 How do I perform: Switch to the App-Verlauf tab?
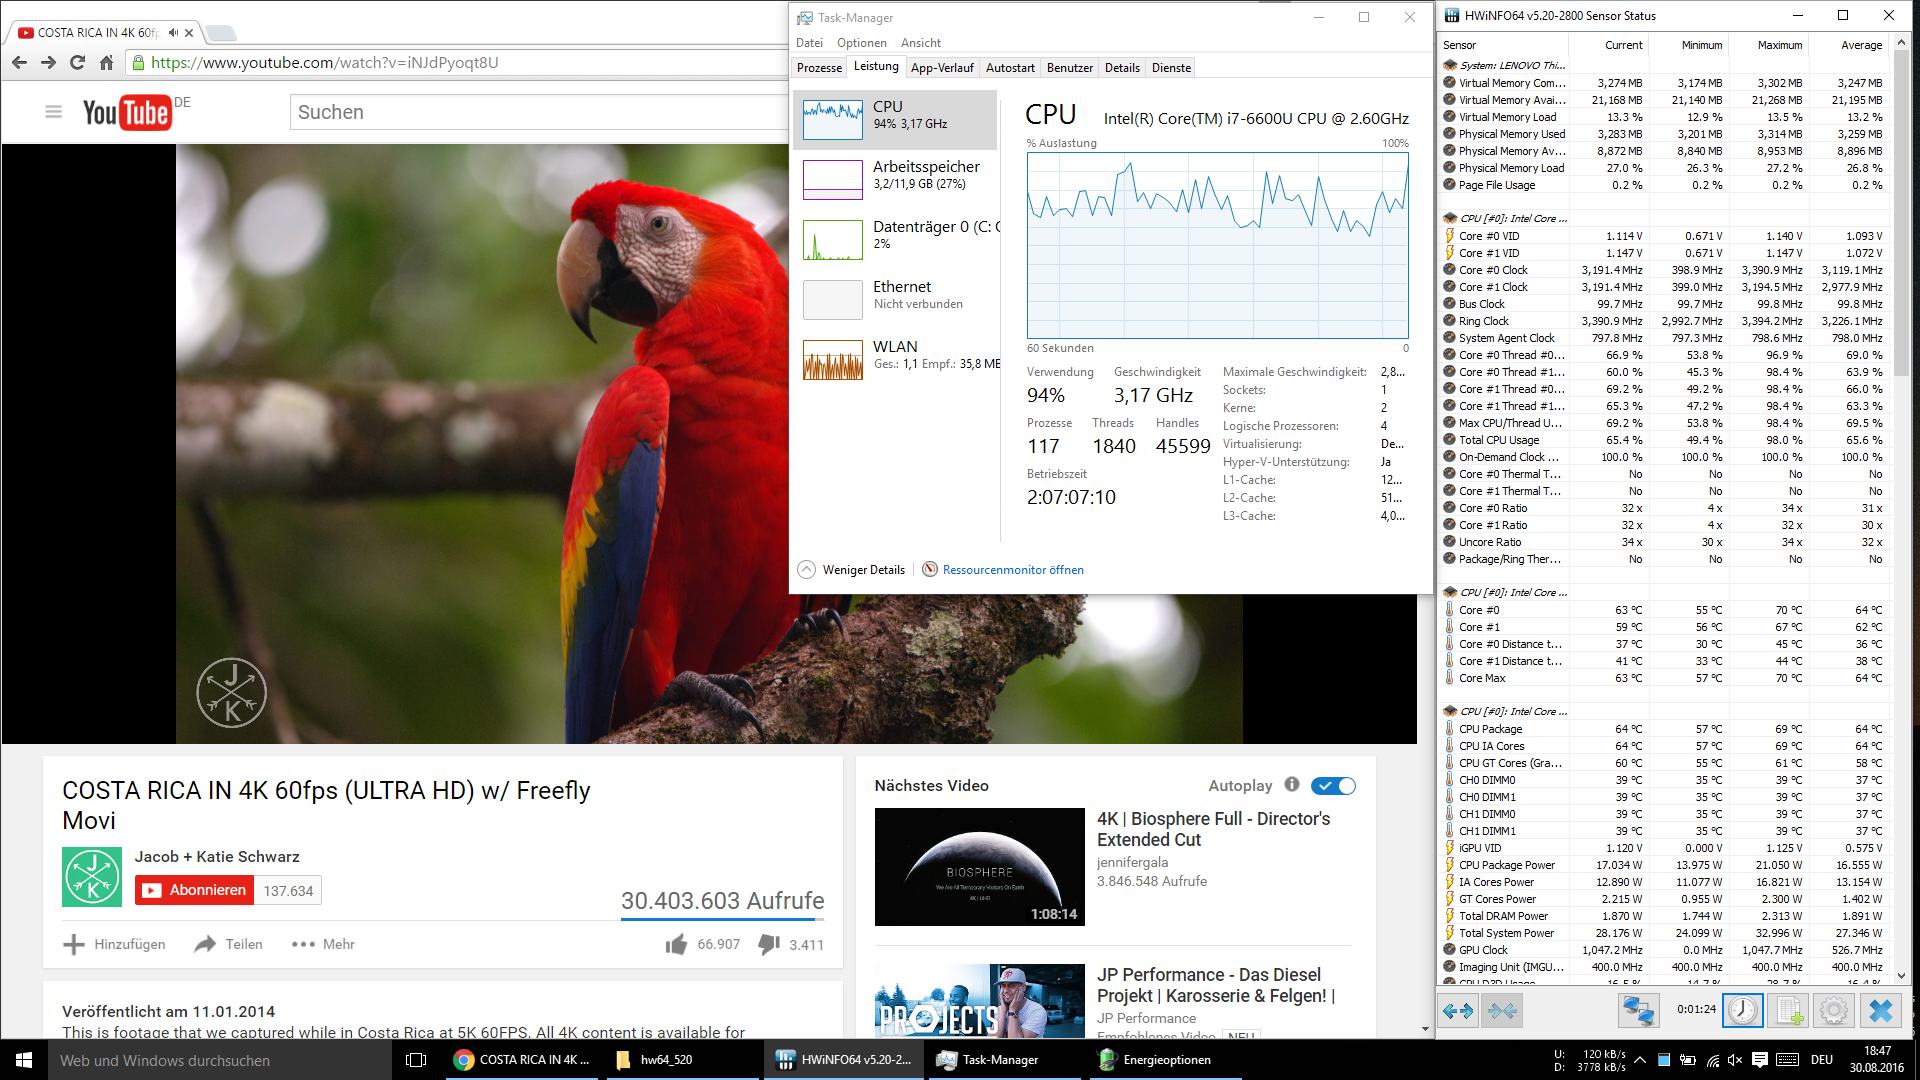pyautogui.click(x=941, y=68)
